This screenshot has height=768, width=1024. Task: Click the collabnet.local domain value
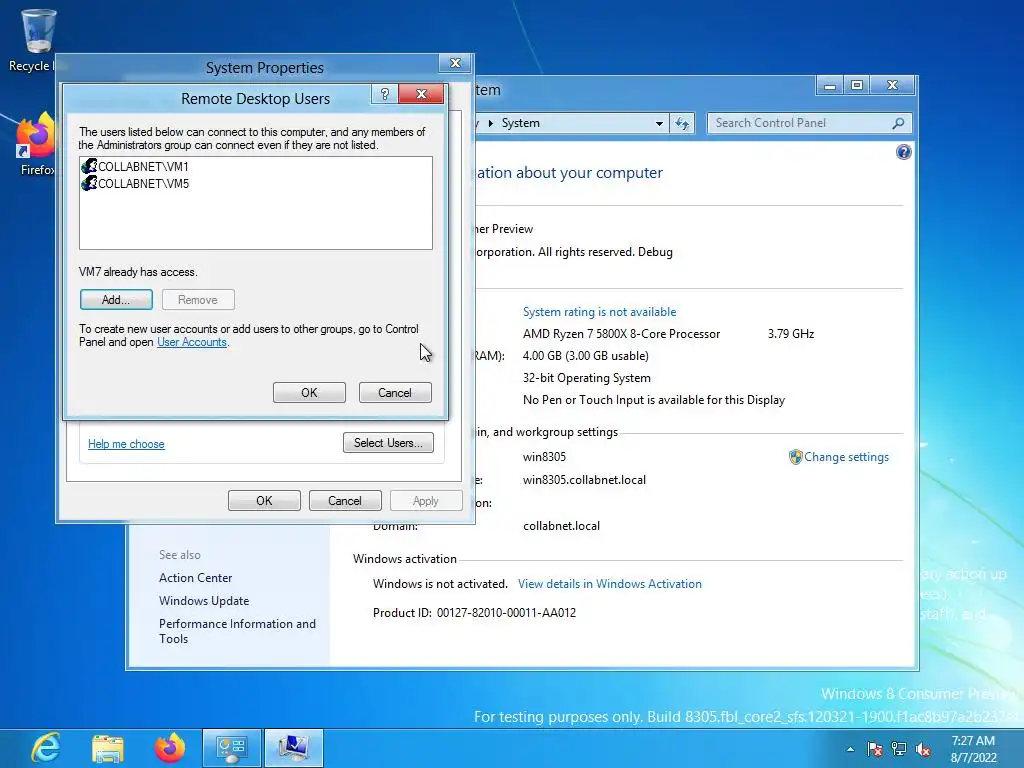561,526
